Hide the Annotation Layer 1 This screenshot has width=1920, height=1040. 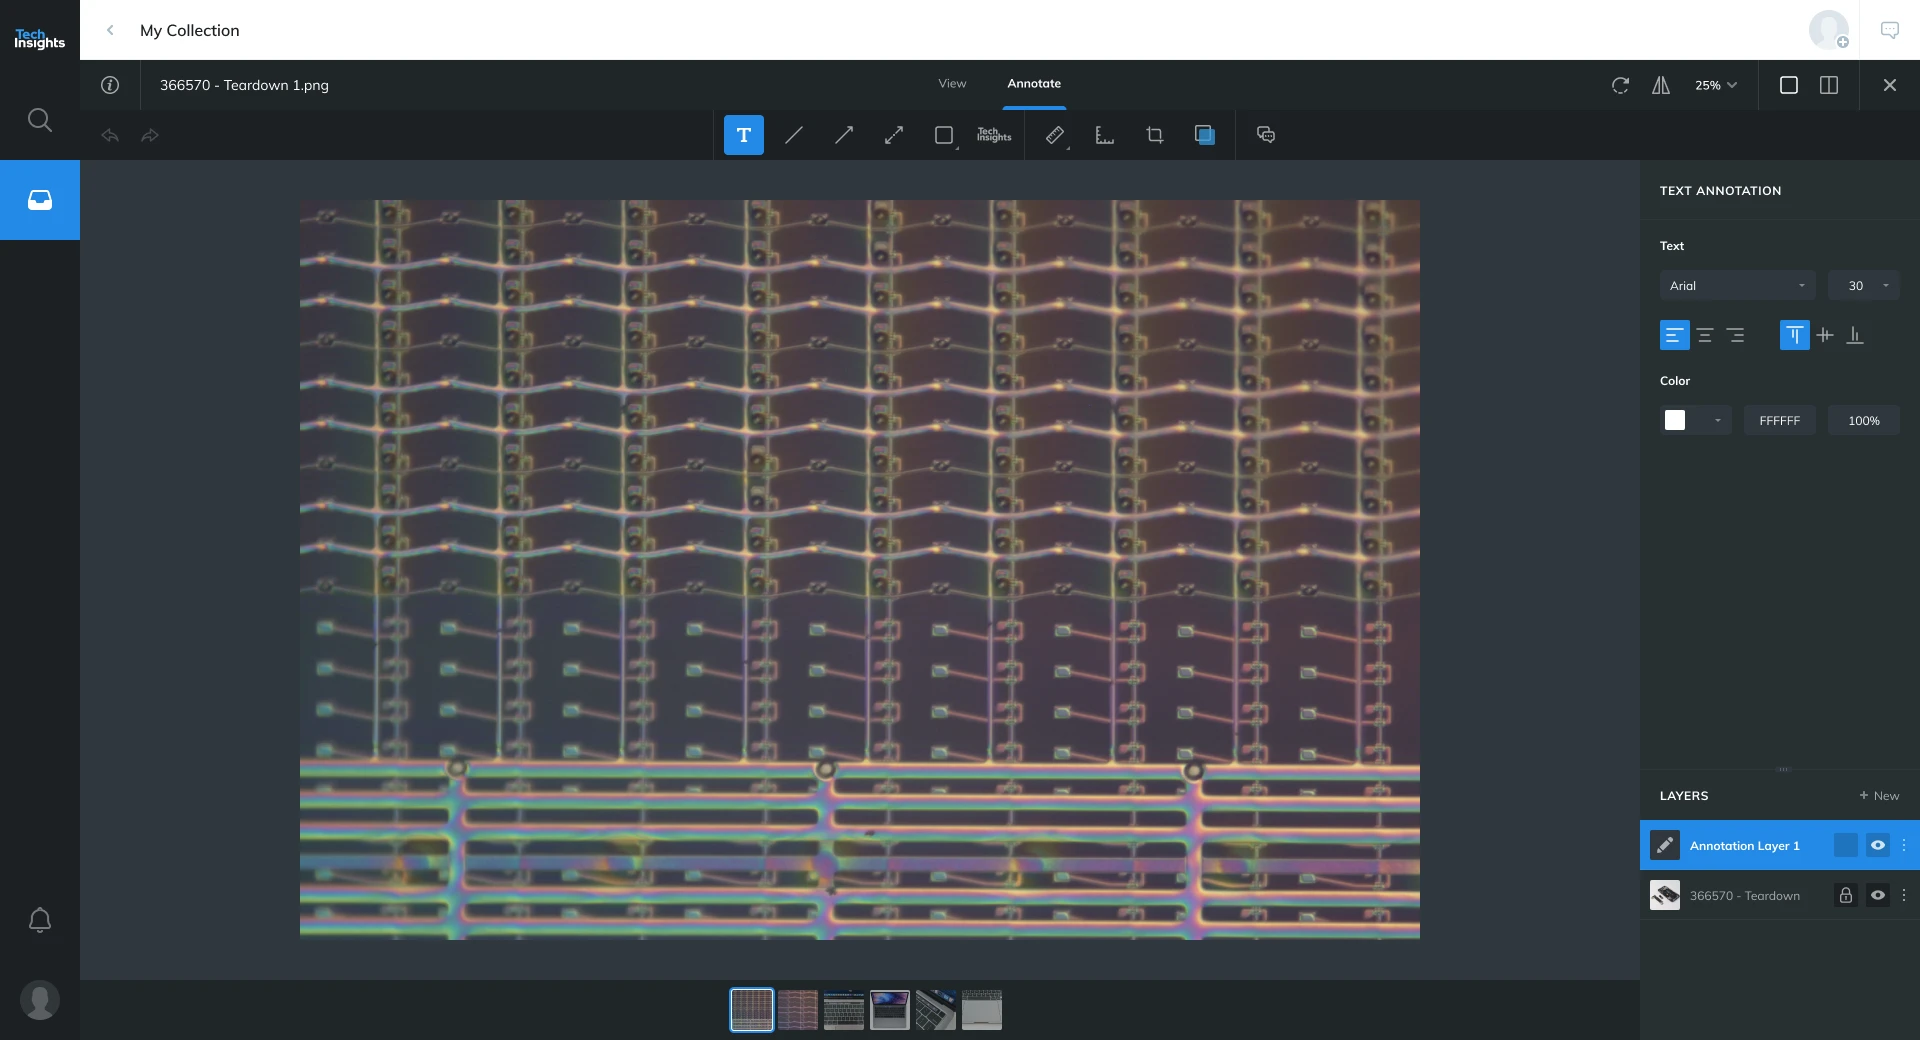1879,846
